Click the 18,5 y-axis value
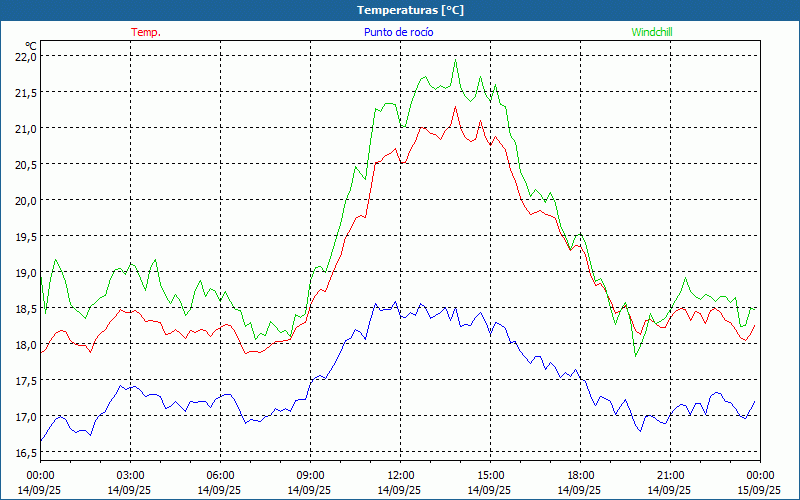This screenshot has width=800, height=500. pos(25,308)
